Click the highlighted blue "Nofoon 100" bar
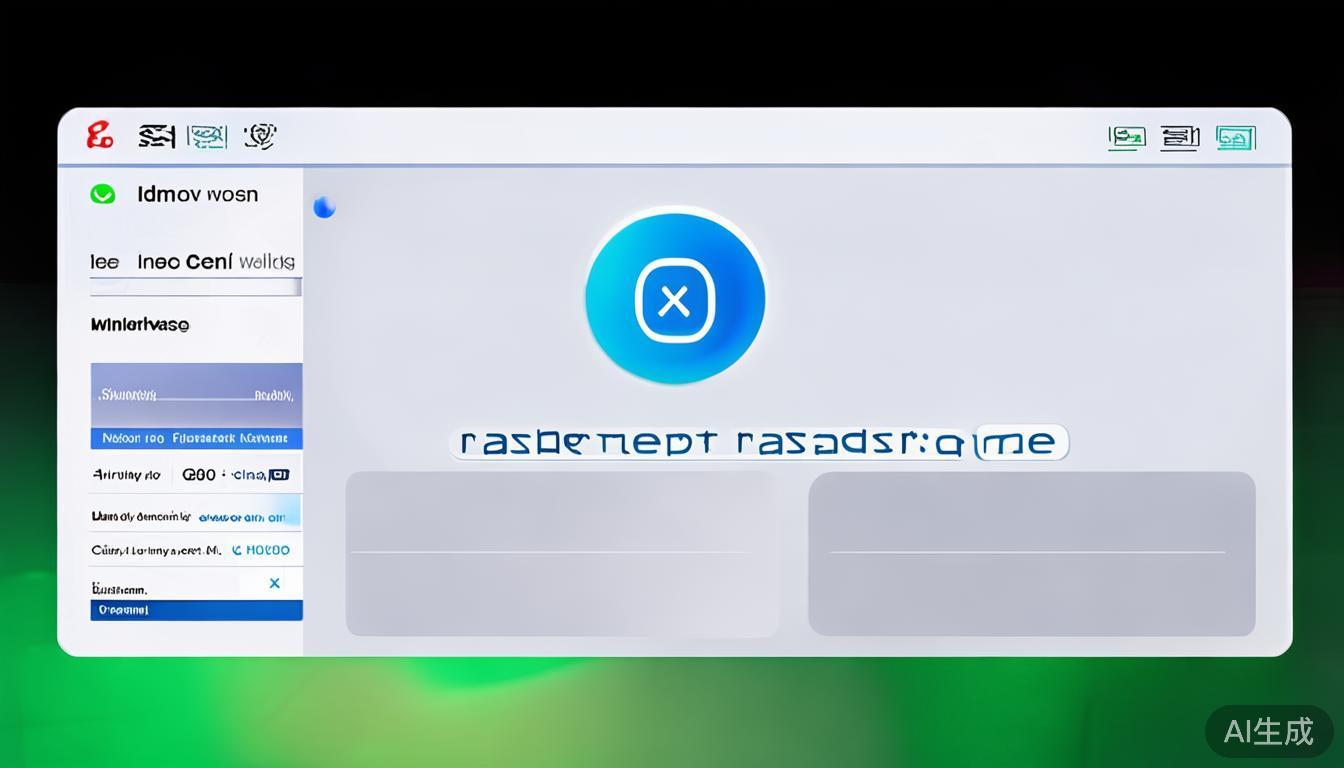 pyautogui.click(x=196, y=438)
